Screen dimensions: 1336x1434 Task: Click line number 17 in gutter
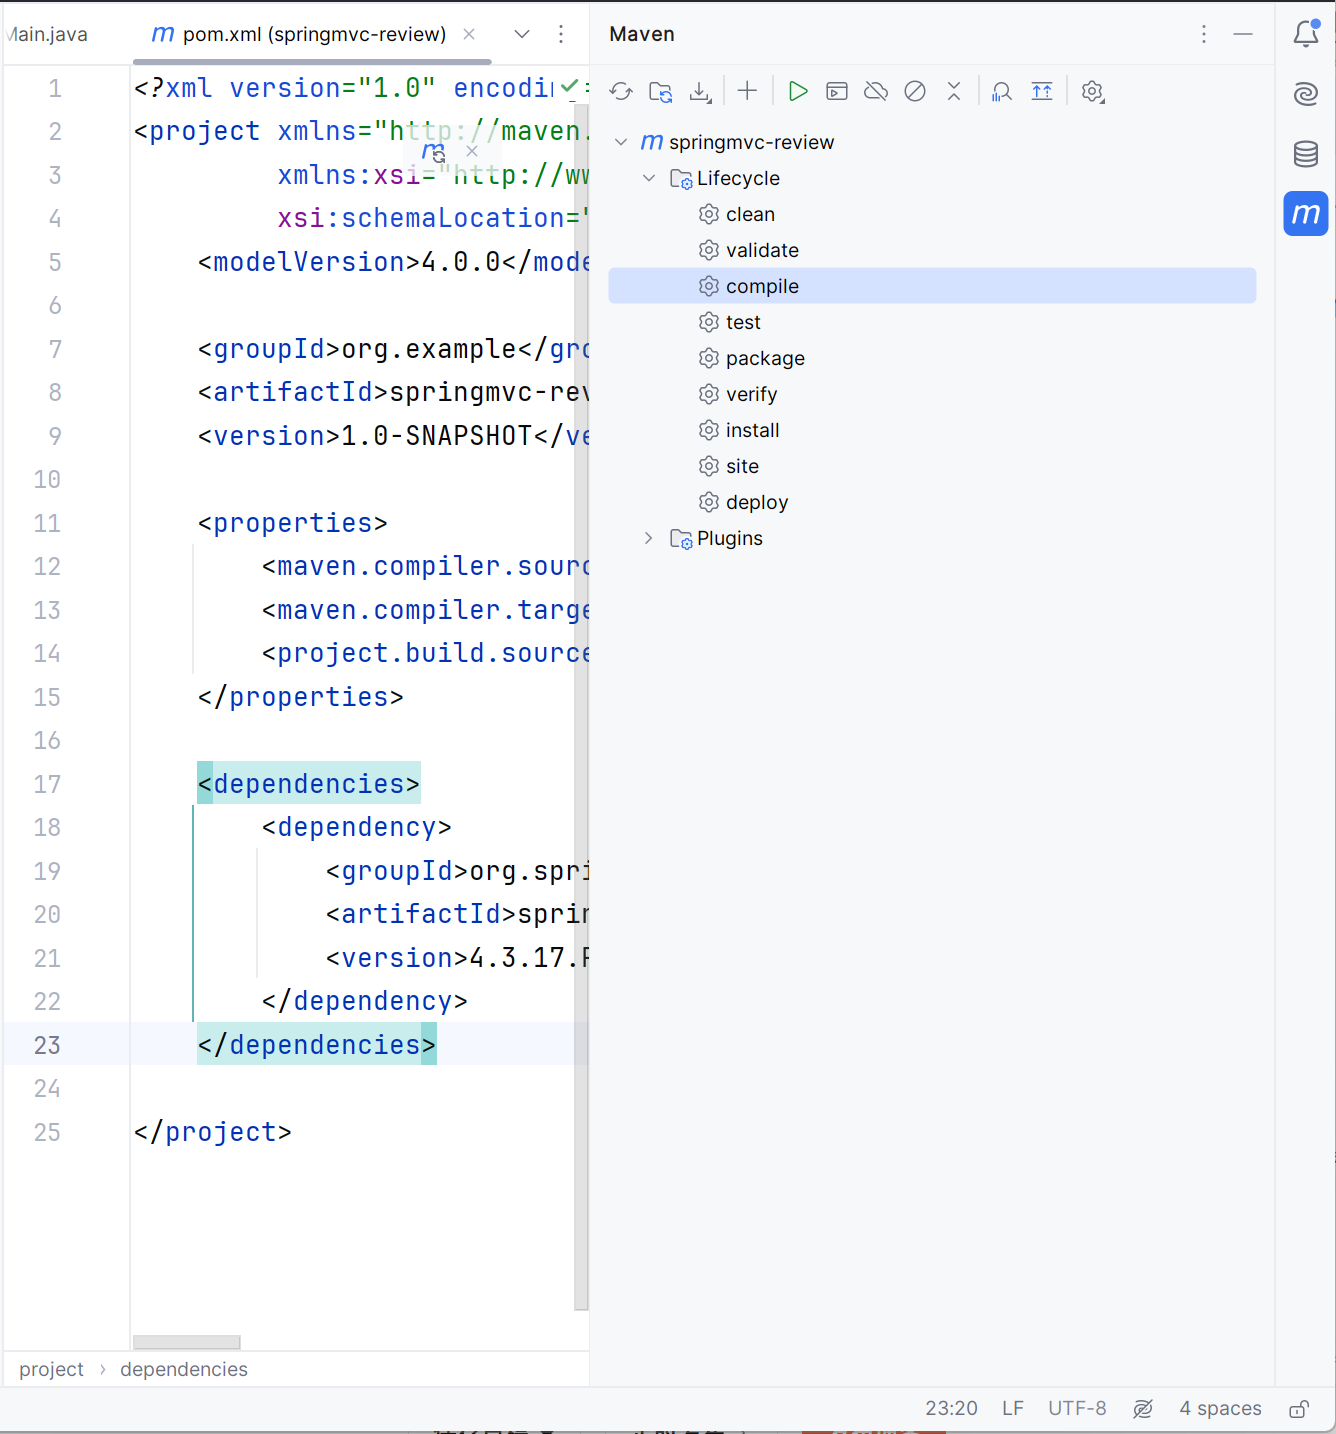pos(47,784)
